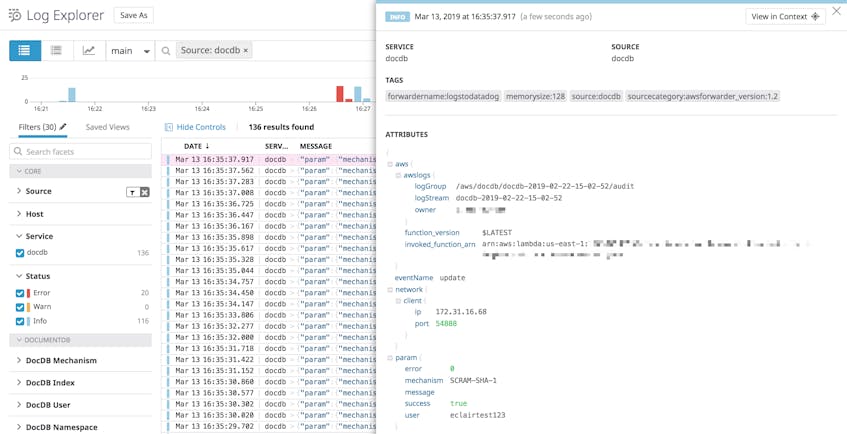
Task: Collapse the awslogs attribute node
Action: pyautogui.click(x=399, y=175)
